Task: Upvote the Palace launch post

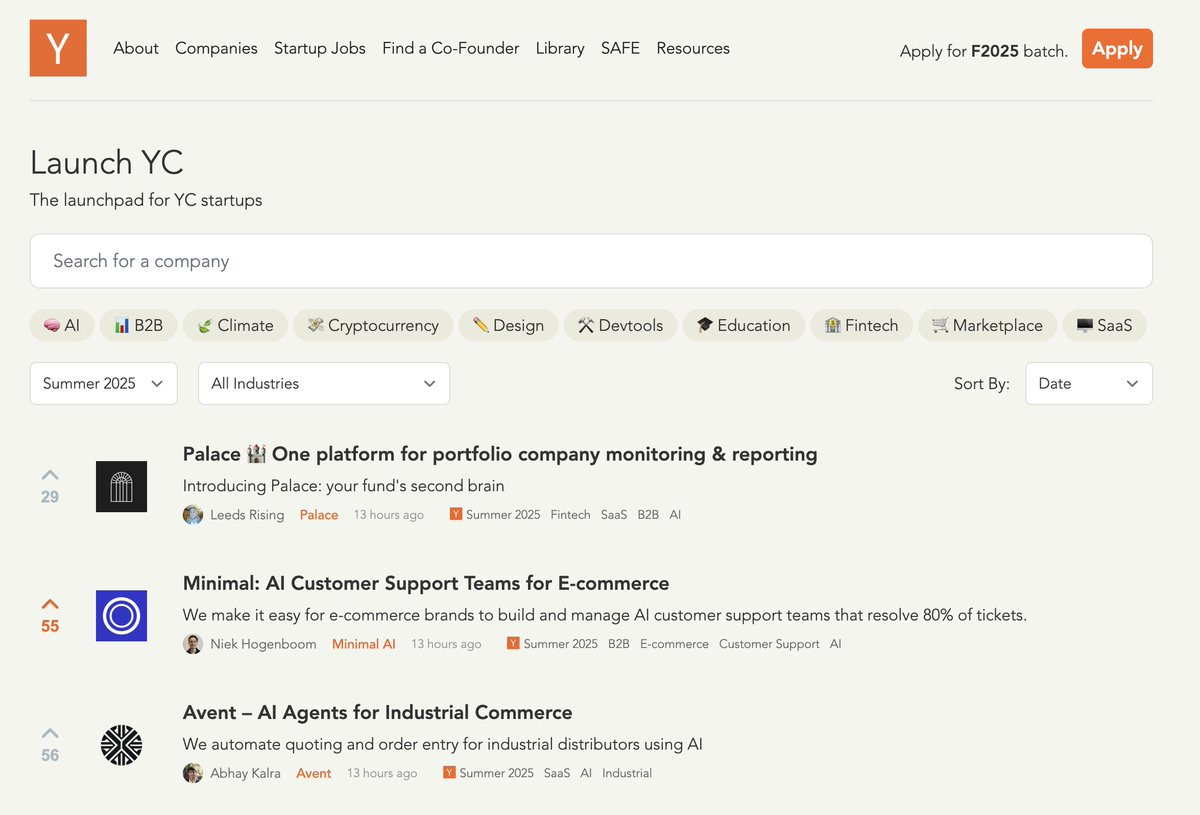Action: (x=50, y=475)
